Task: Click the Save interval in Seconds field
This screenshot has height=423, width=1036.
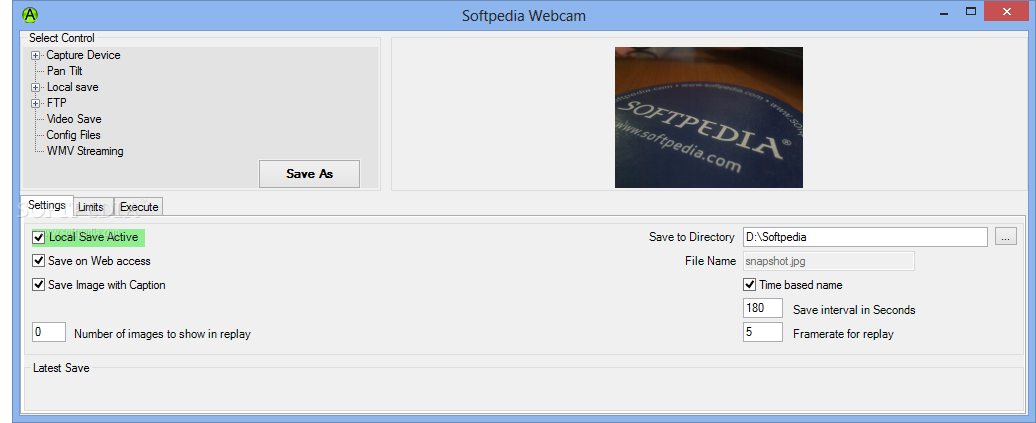Action: coord(762,309)
